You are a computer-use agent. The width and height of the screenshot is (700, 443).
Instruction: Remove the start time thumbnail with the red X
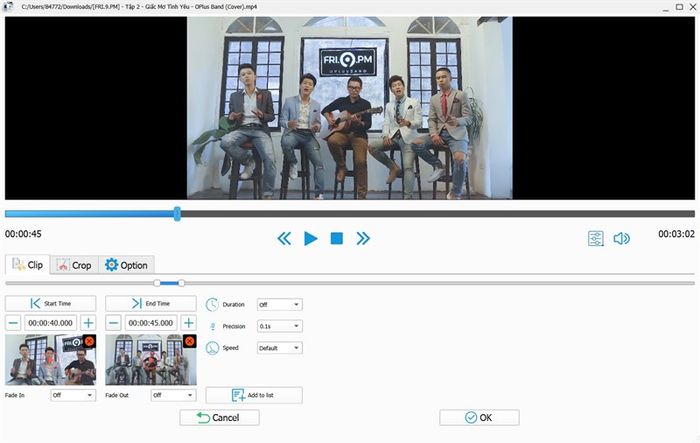tap(89, 342)
